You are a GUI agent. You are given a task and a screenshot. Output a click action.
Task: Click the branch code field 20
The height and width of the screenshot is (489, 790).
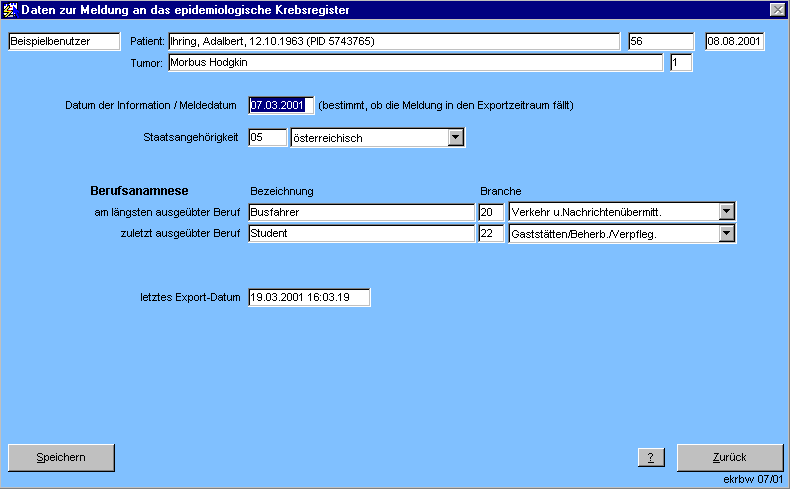click(491, 211)
